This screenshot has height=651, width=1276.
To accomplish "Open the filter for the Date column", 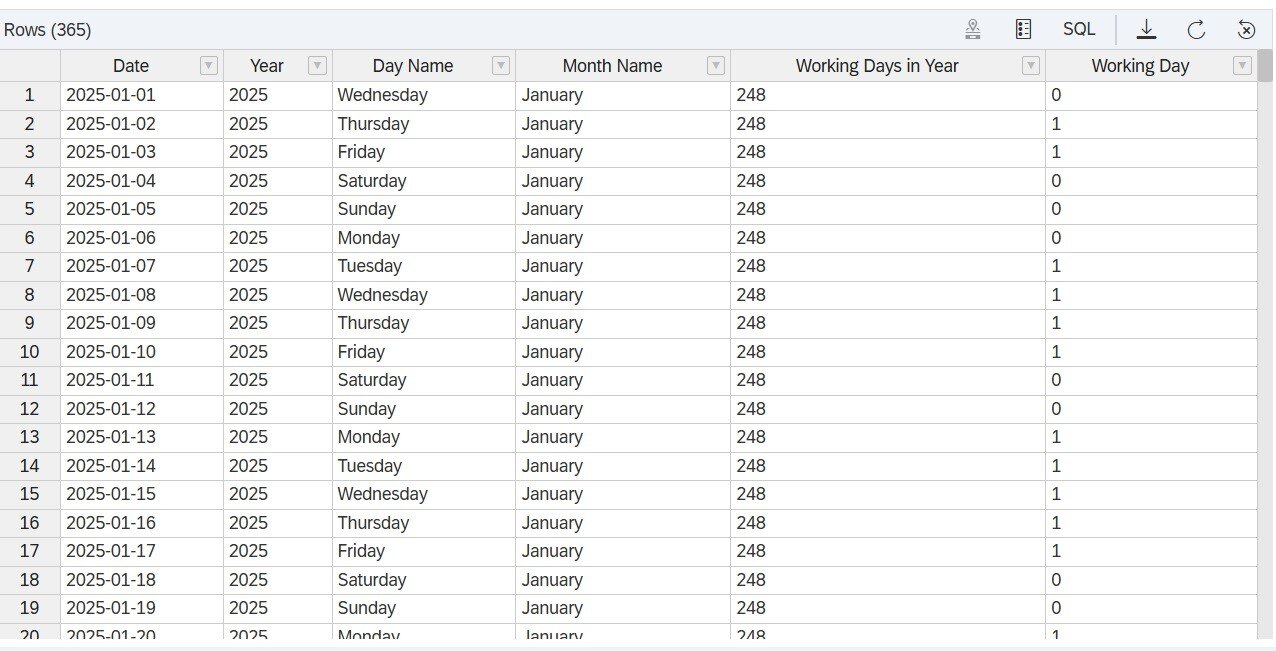I will (209, 65).
